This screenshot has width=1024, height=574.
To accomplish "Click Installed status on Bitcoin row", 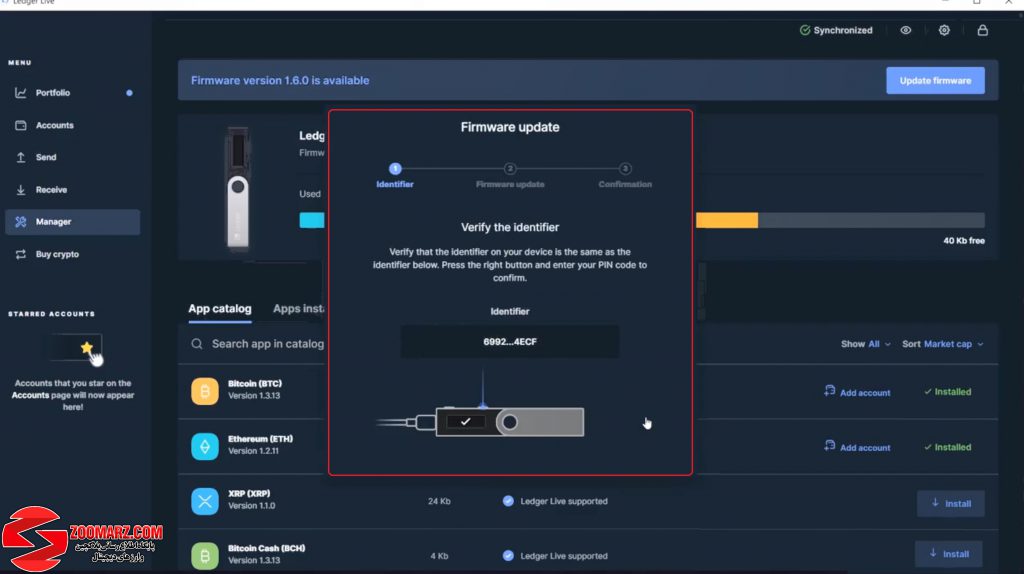I will (x=948, y=392).
